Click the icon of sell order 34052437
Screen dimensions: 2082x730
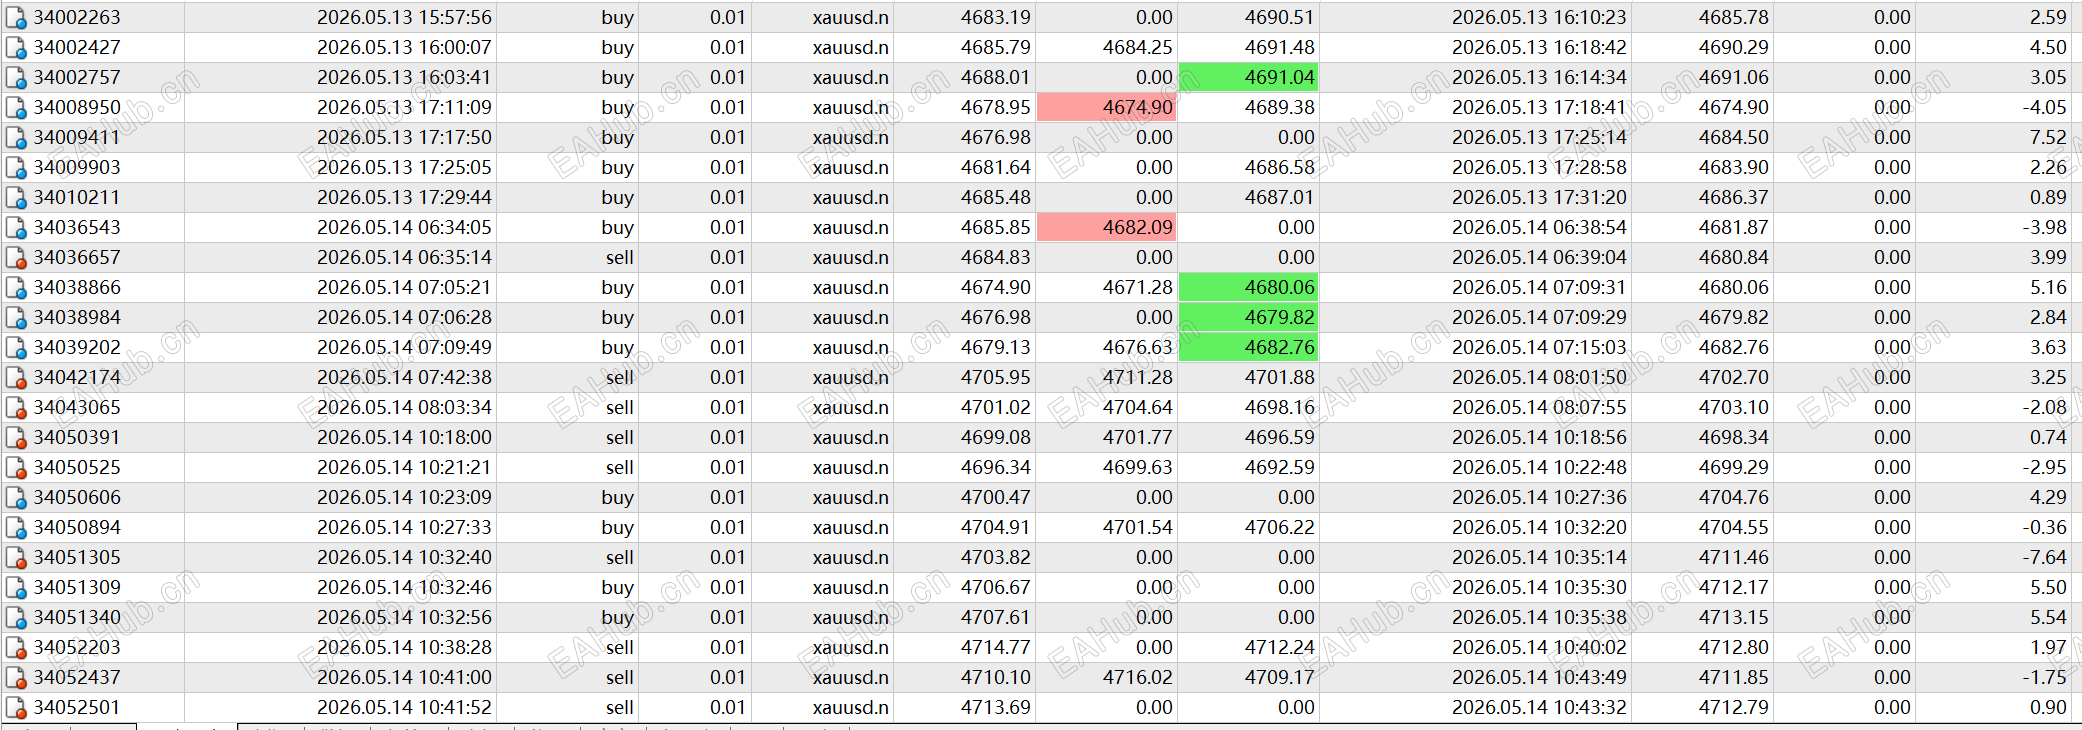(16, 678)
